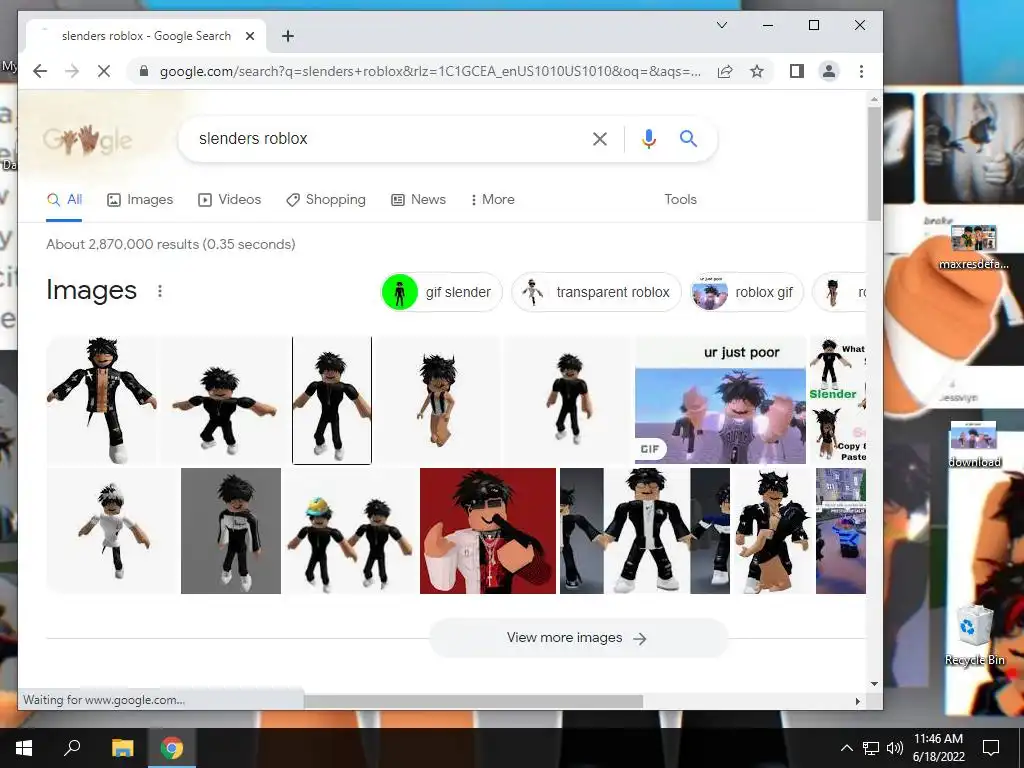Click View more images
Image resolution: width=1024 pixels, height=768 pixels.
(x=578, y=638)
